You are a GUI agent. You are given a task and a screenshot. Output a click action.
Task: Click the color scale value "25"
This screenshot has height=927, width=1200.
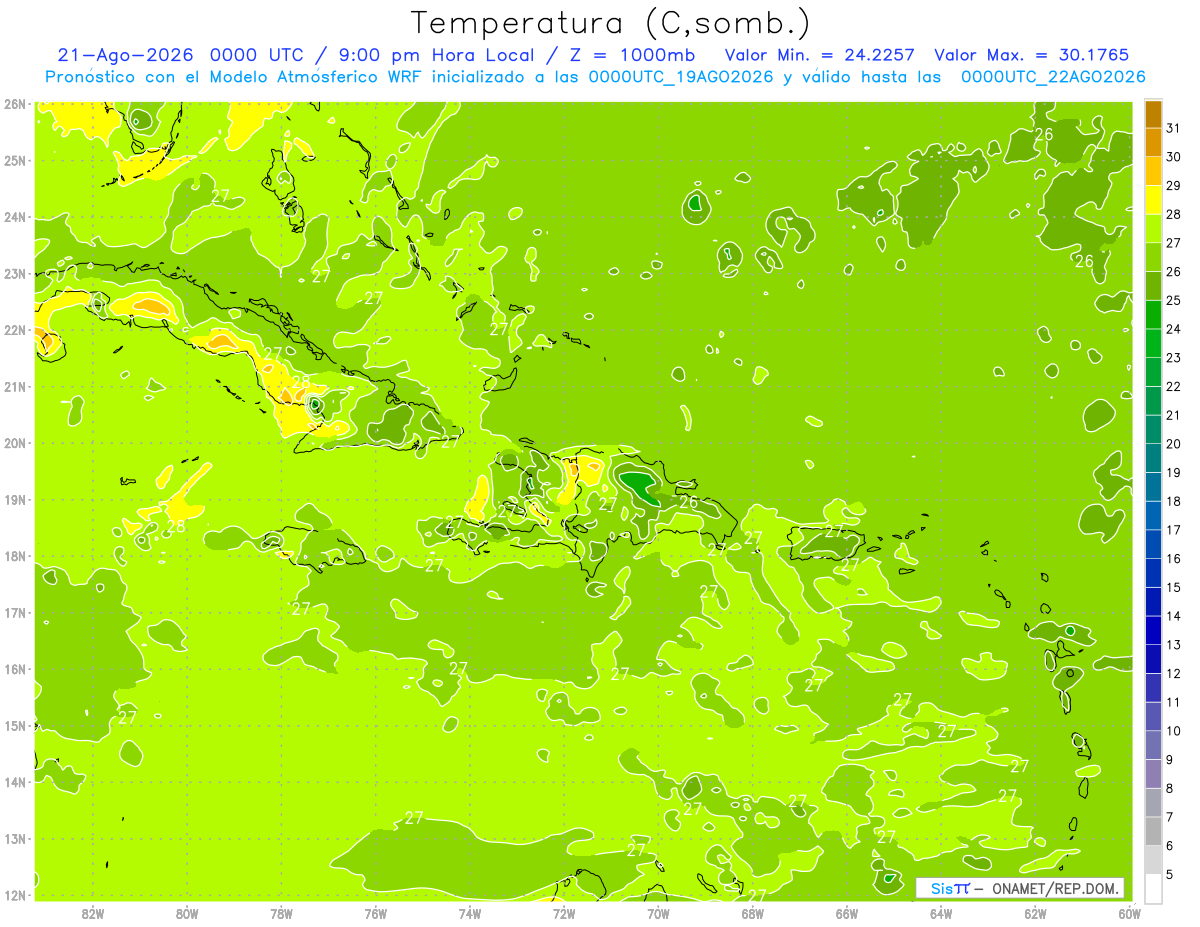1173,300
